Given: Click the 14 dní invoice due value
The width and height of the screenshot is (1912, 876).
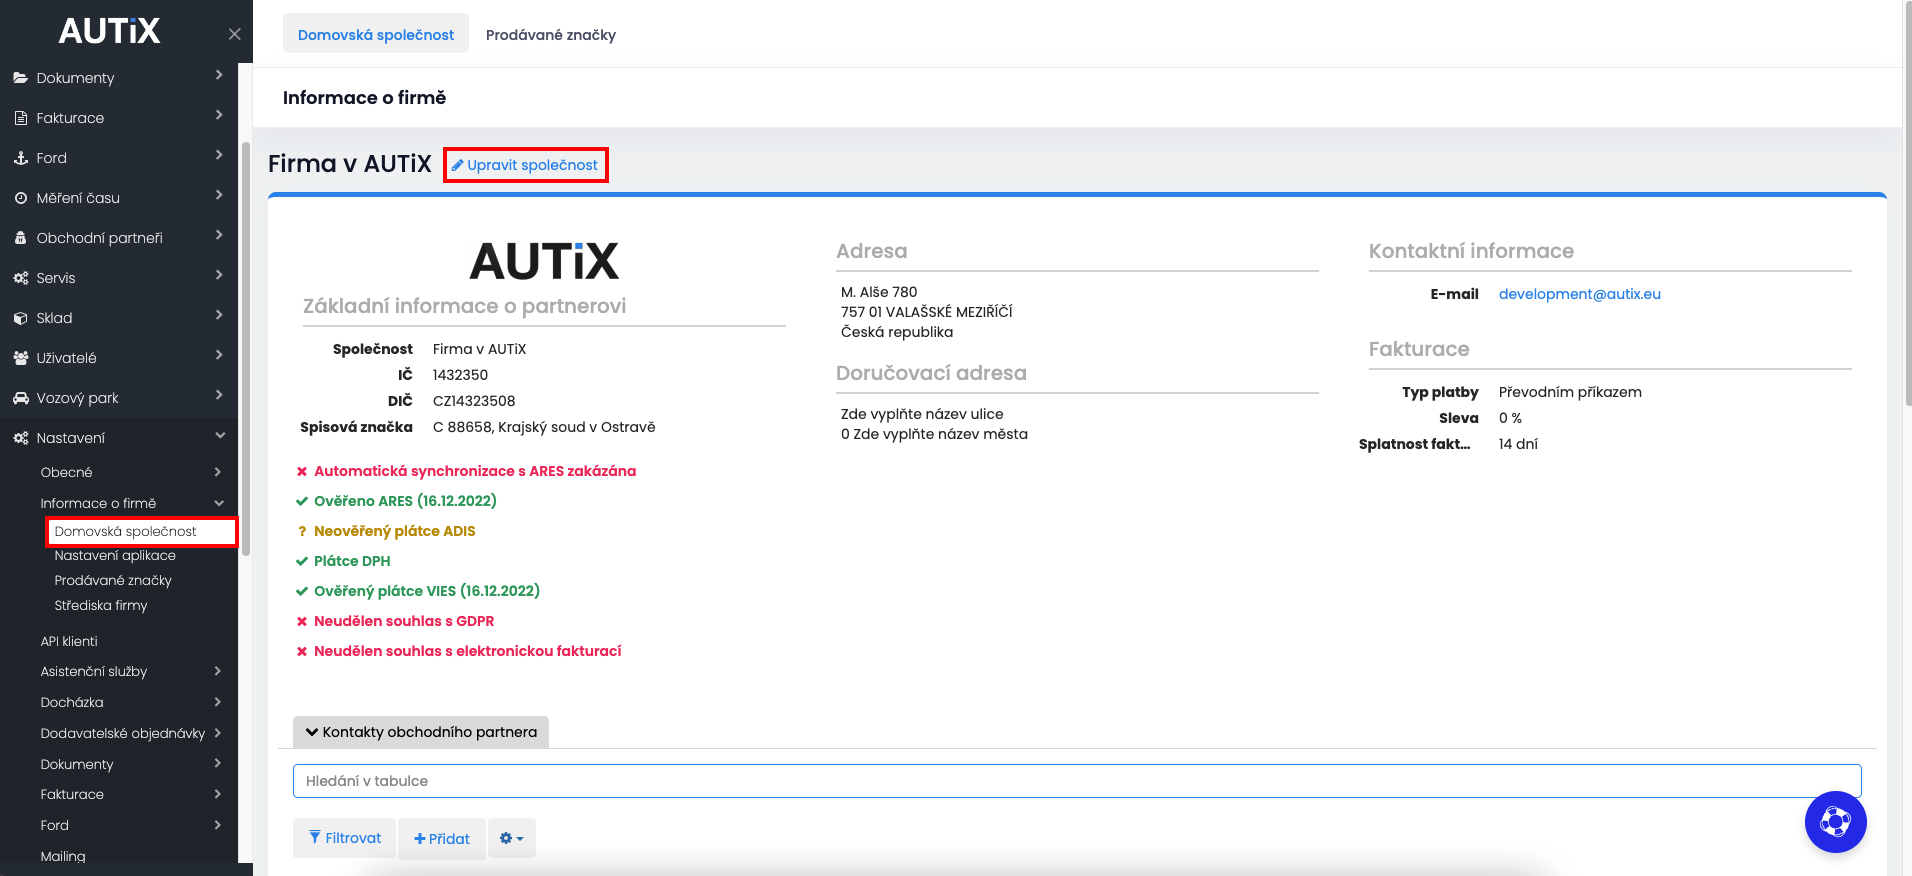Looking at the screenshot, I should [1518, 444].
